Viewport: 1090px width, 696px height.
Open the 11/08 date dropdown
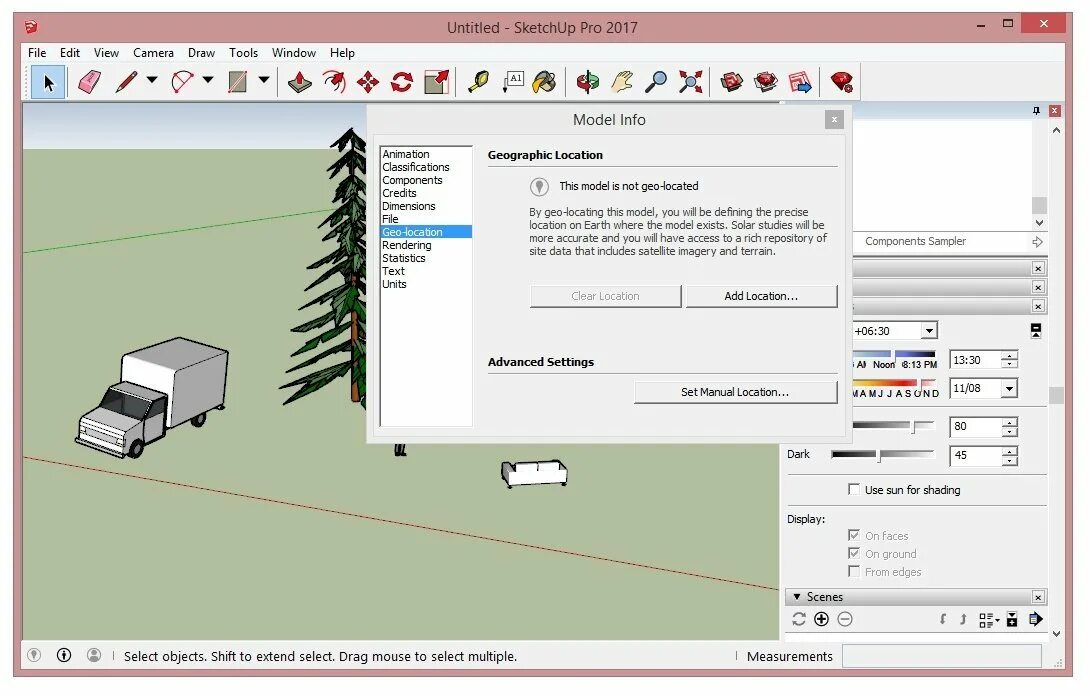pyautogui.click(x=1009, y=389)
